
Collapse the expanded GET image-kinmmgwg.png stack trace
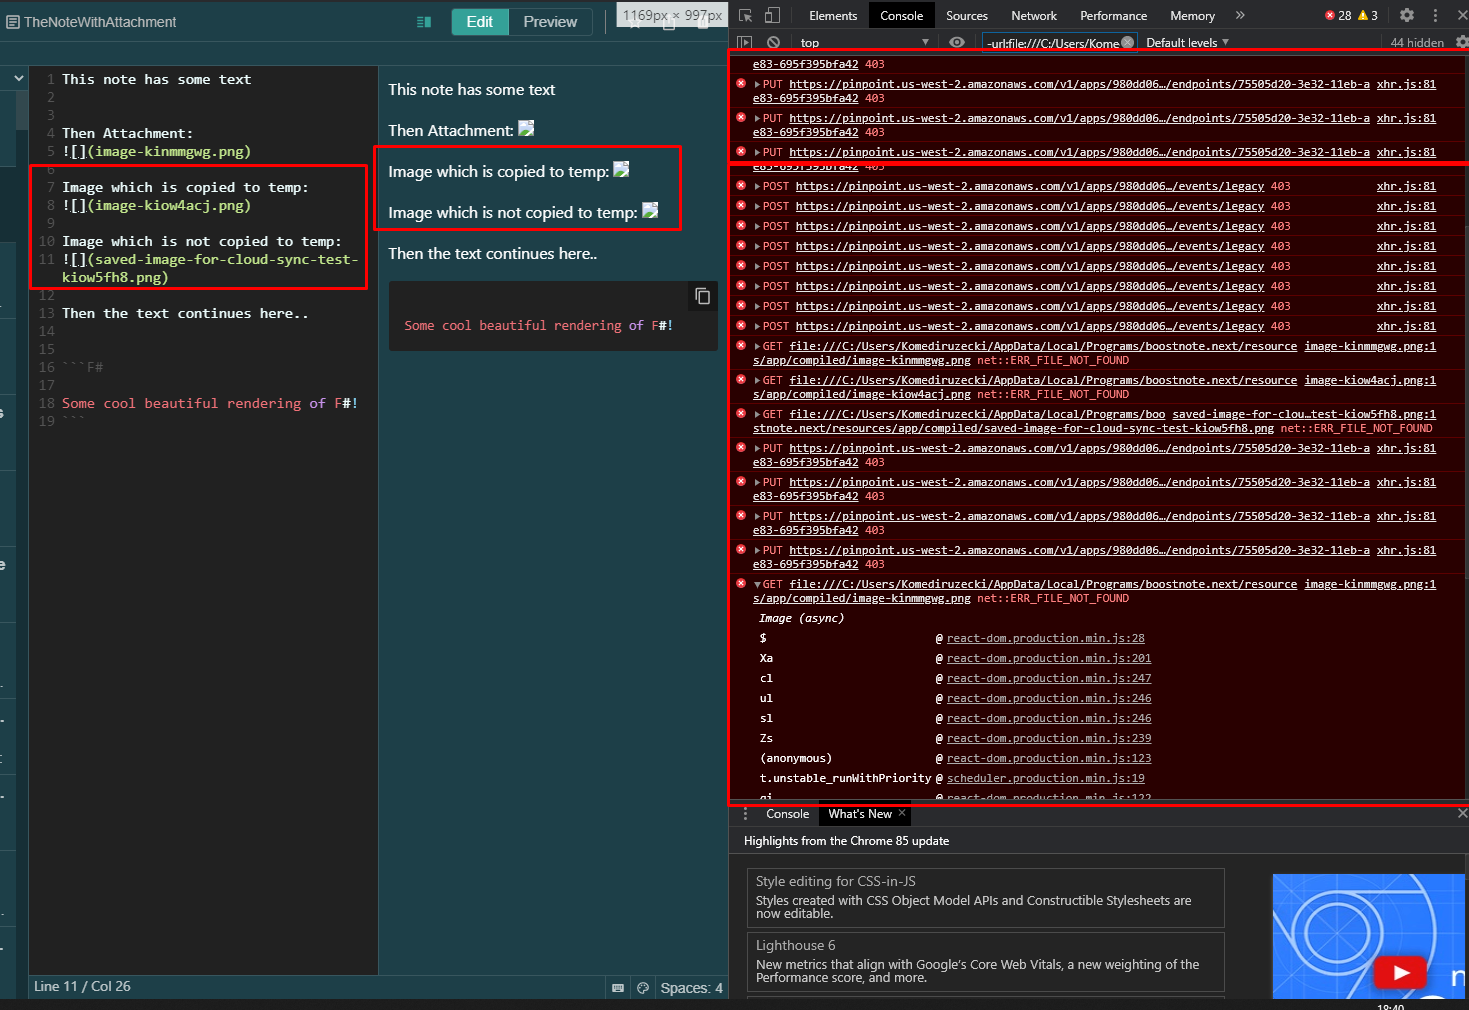tap(757, 584)
